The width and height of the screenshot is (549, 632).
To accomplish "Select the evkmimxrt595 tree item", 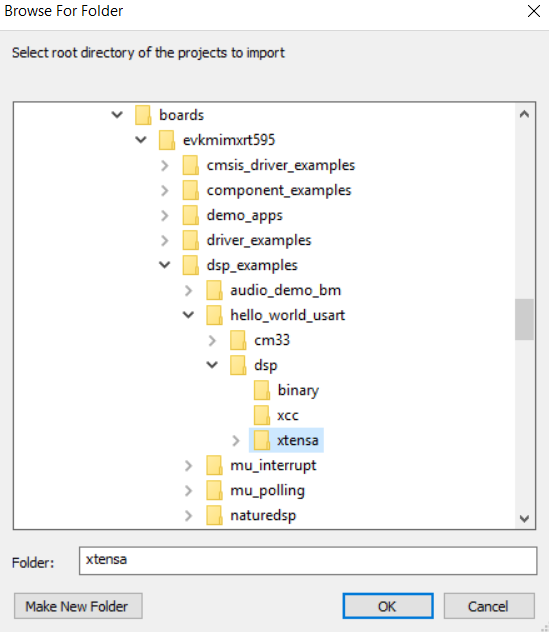I will point(229,140).
